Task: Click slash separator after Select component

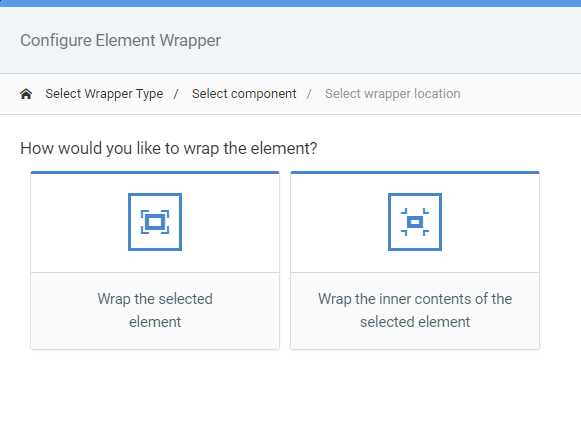Action: 309,94
